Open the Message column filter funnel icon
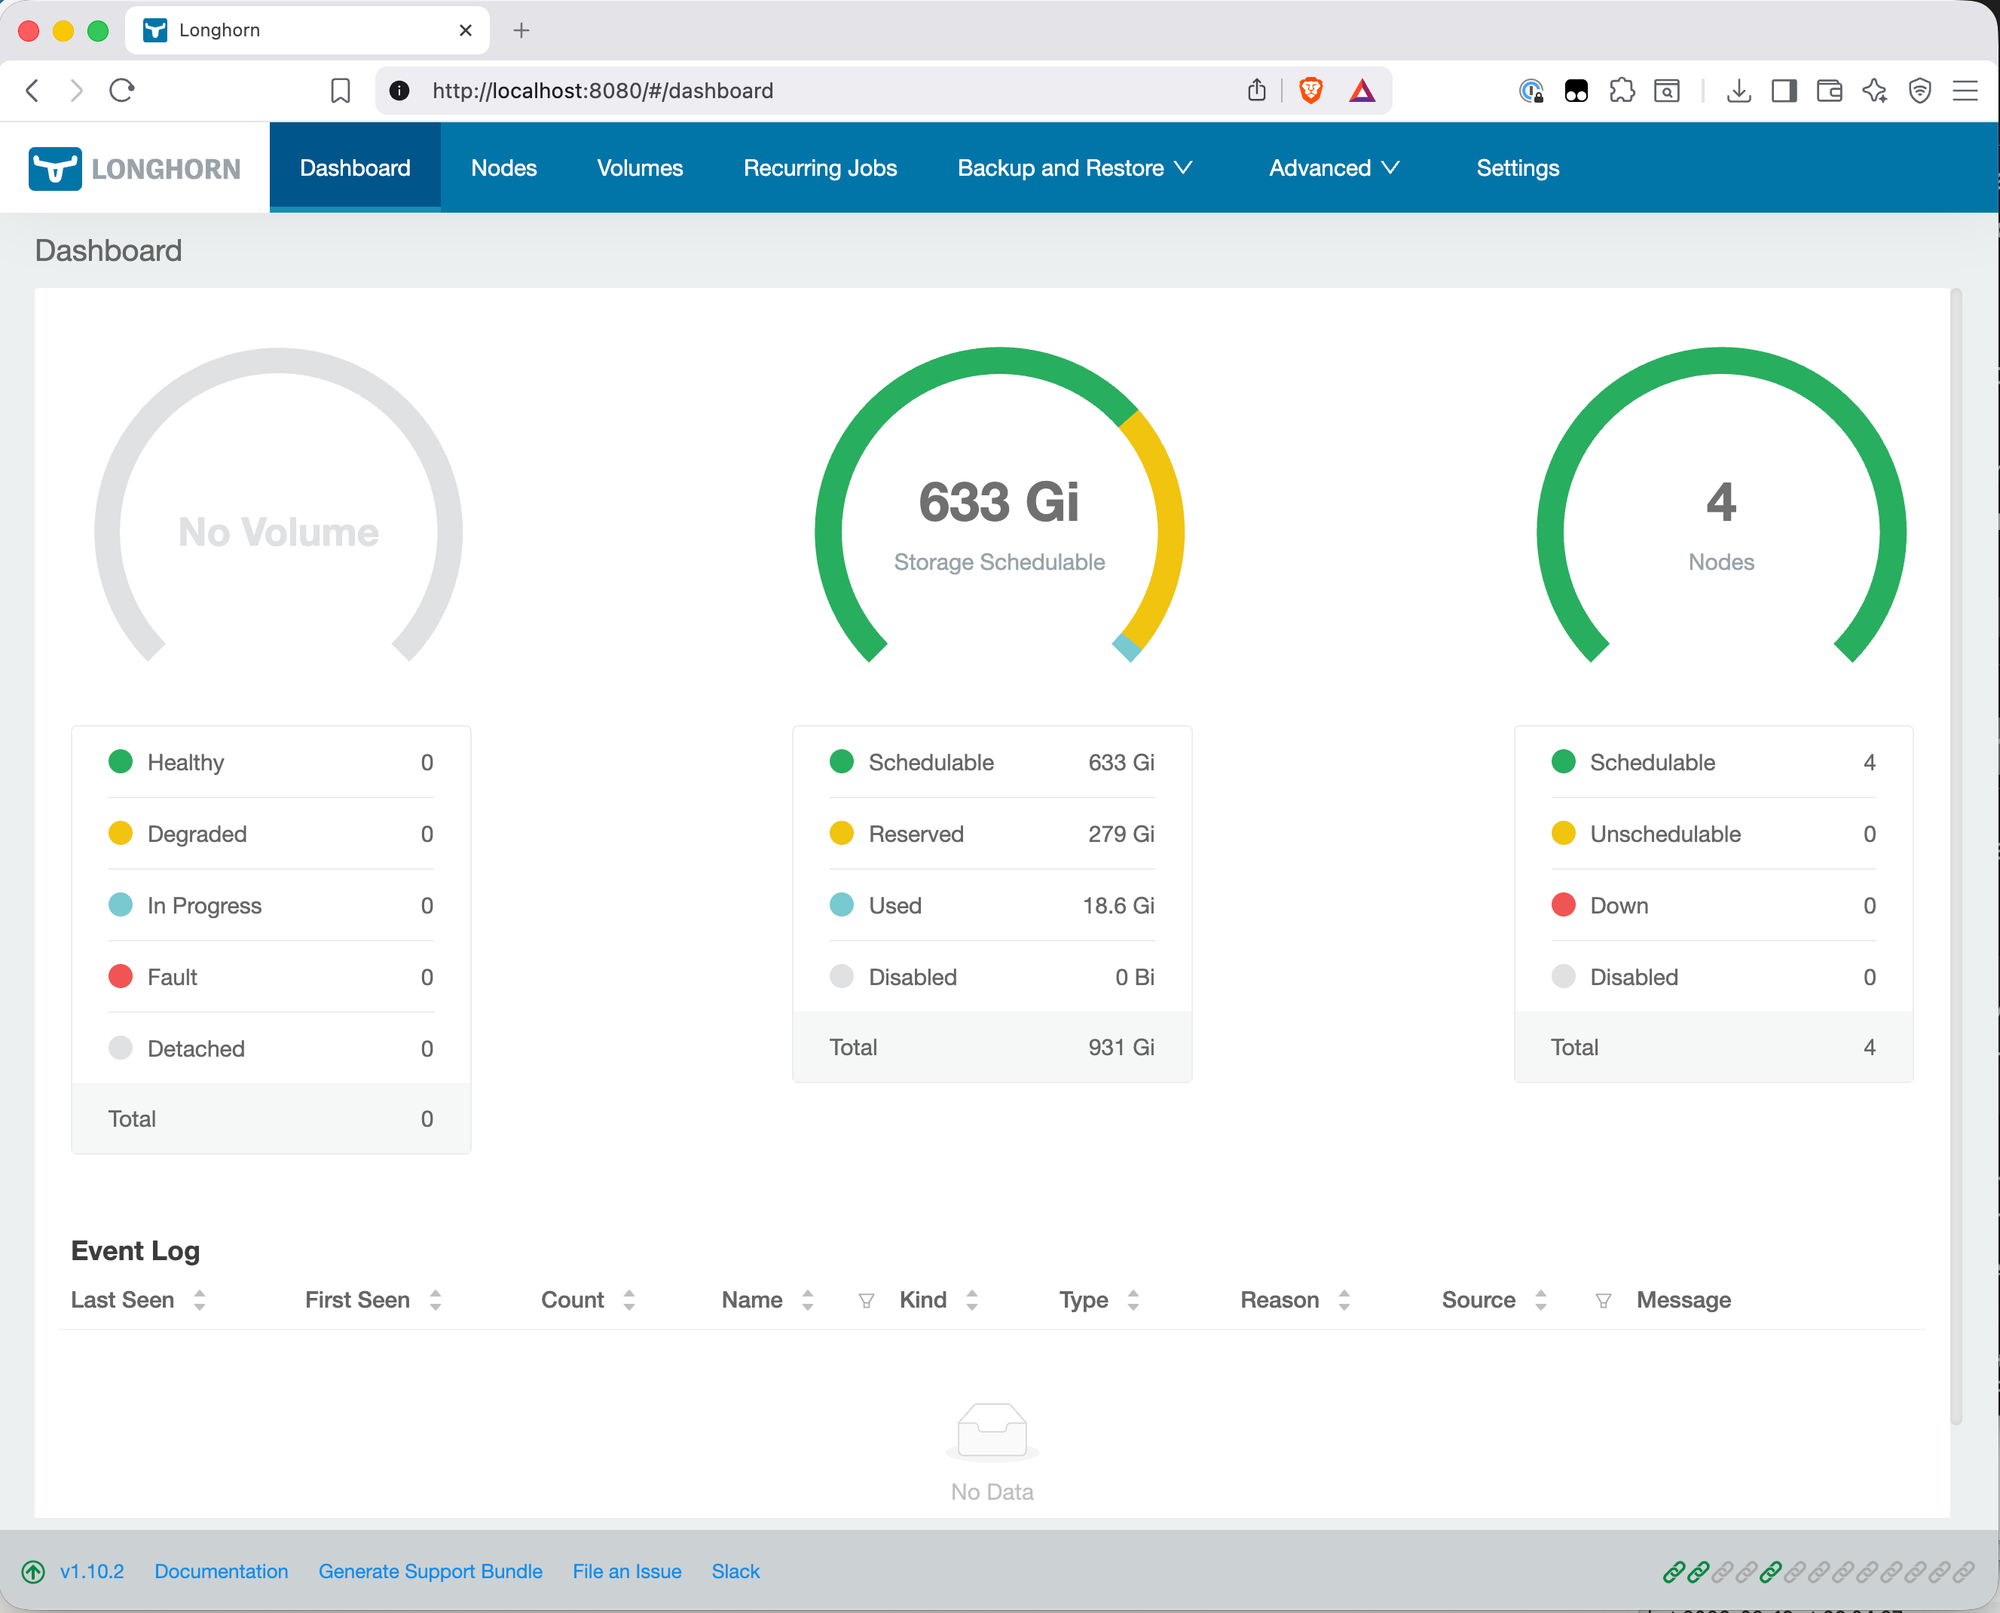The image size is (2000, 1613). click(x=1603, y=1300)
